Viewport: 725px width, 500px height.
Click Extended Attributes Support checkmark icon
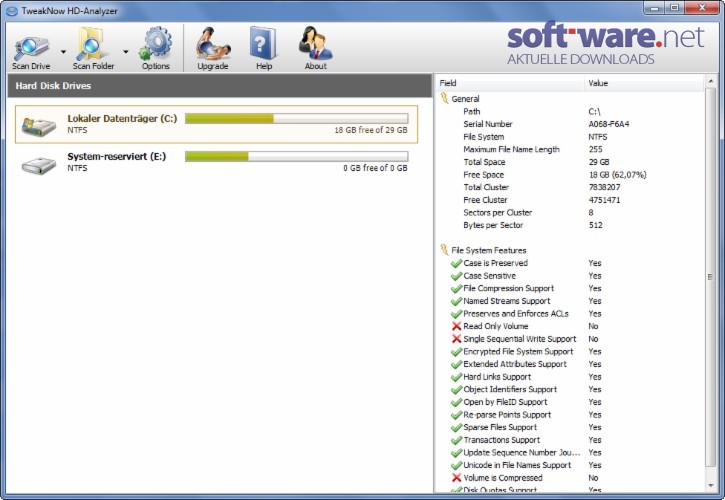456,364
